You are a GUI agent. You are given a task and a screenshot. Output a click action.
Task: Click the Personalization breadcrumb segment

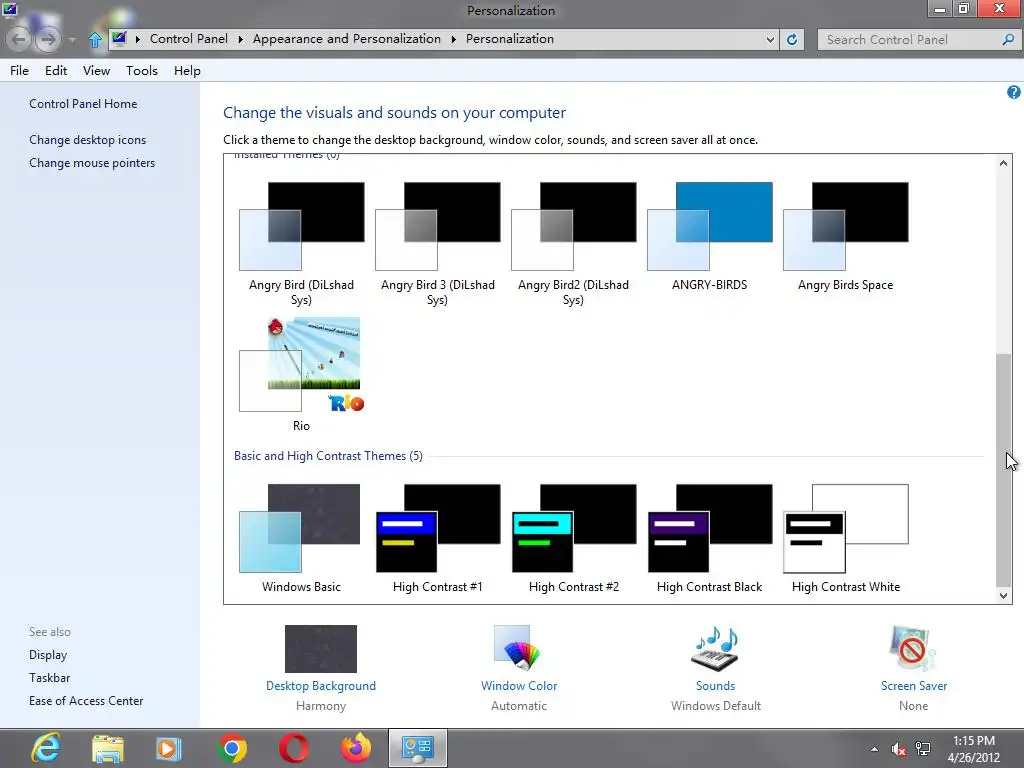[509, 39]
